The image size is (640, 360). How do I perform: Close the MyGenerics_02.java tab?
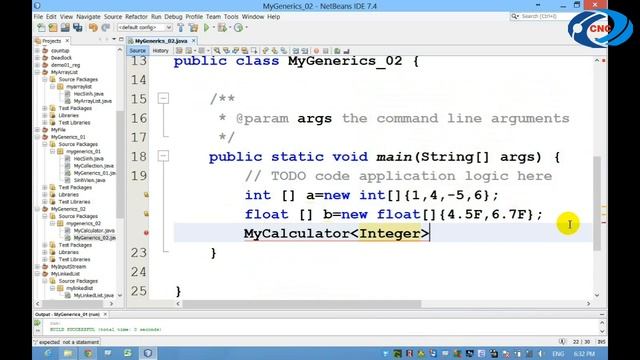[193, 41]
